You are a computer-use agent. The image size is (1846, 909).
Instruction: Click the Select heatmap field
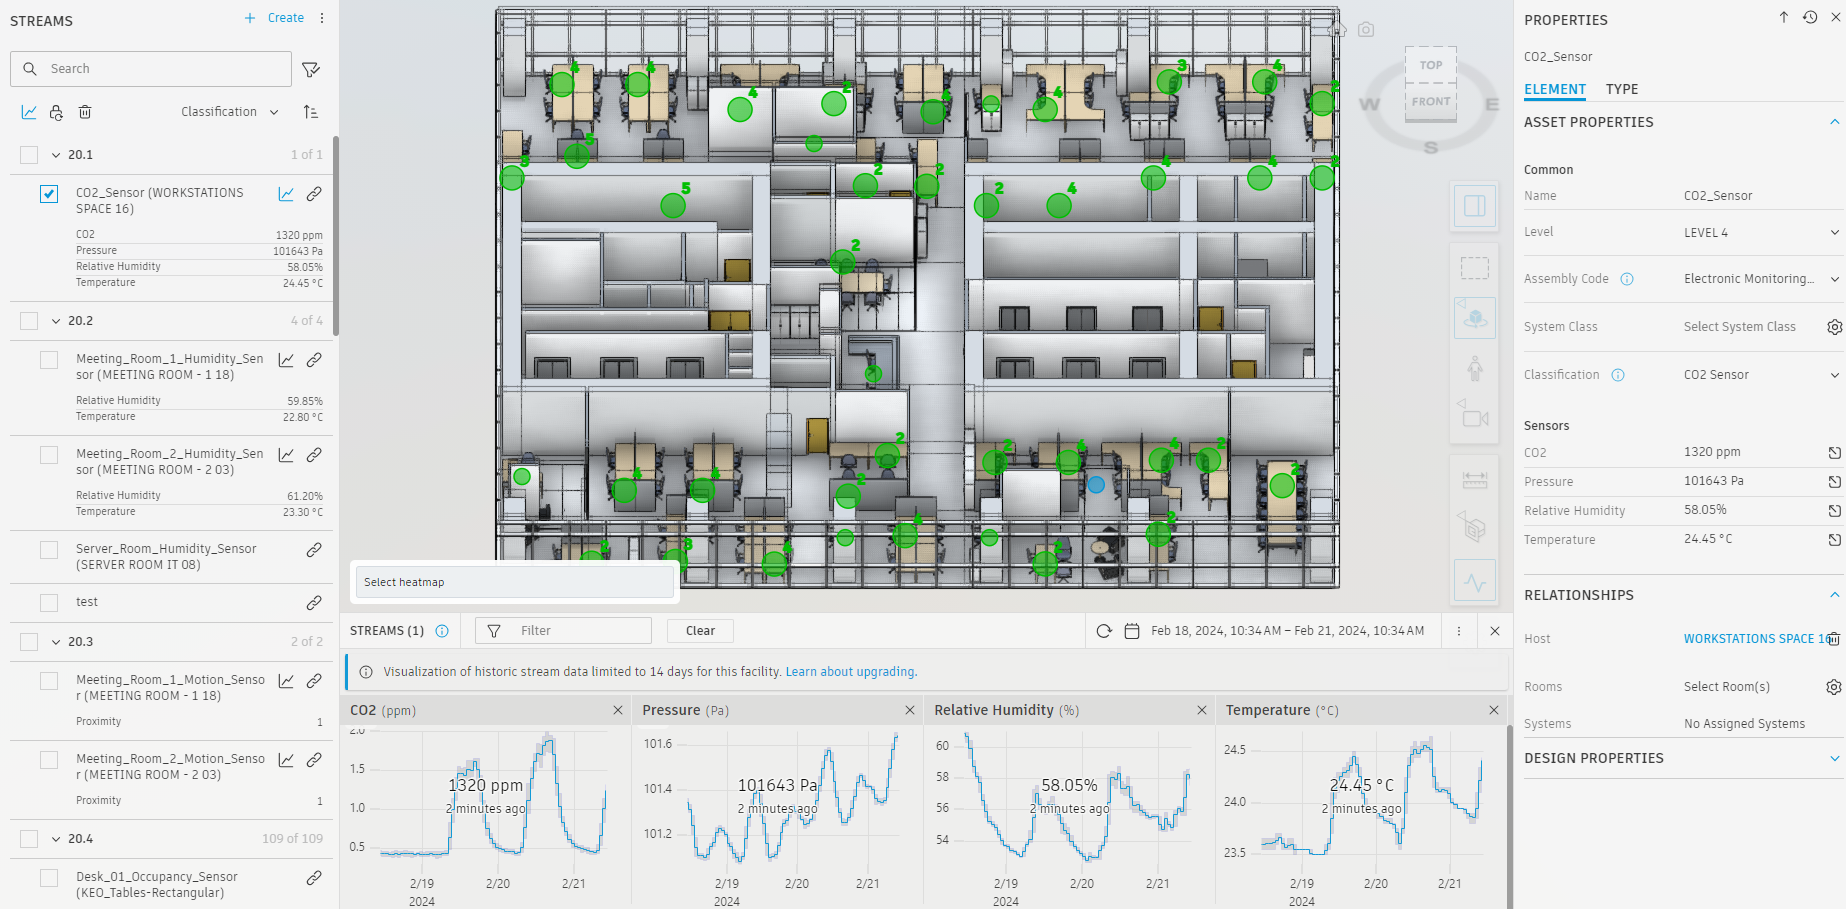click(x=514, y=582)
